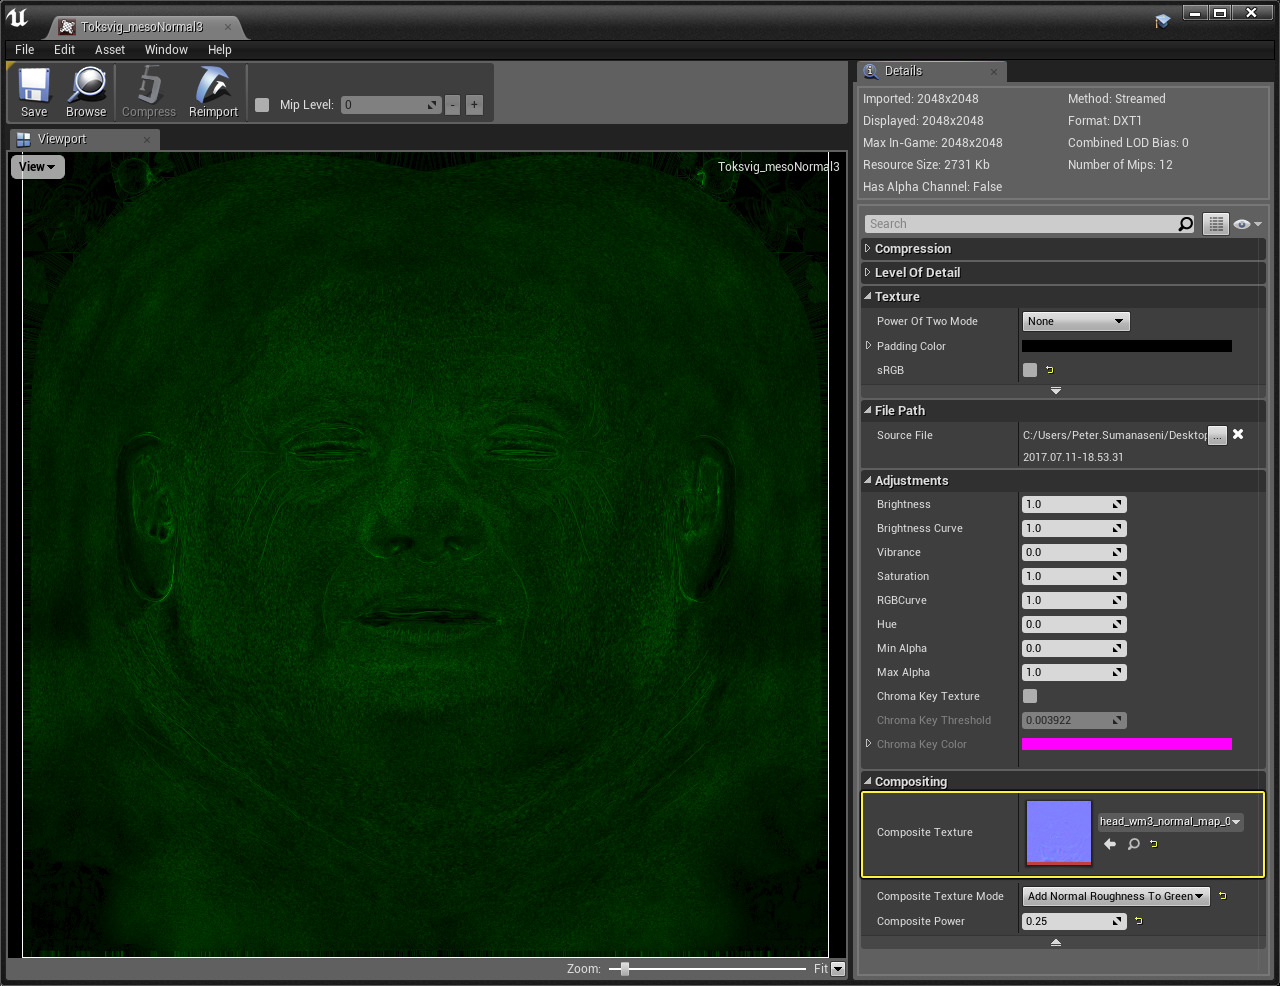The image size is (1280, 986).
Task: Open the Power Of Two Mode dropdown
Action: (1076, 321)
